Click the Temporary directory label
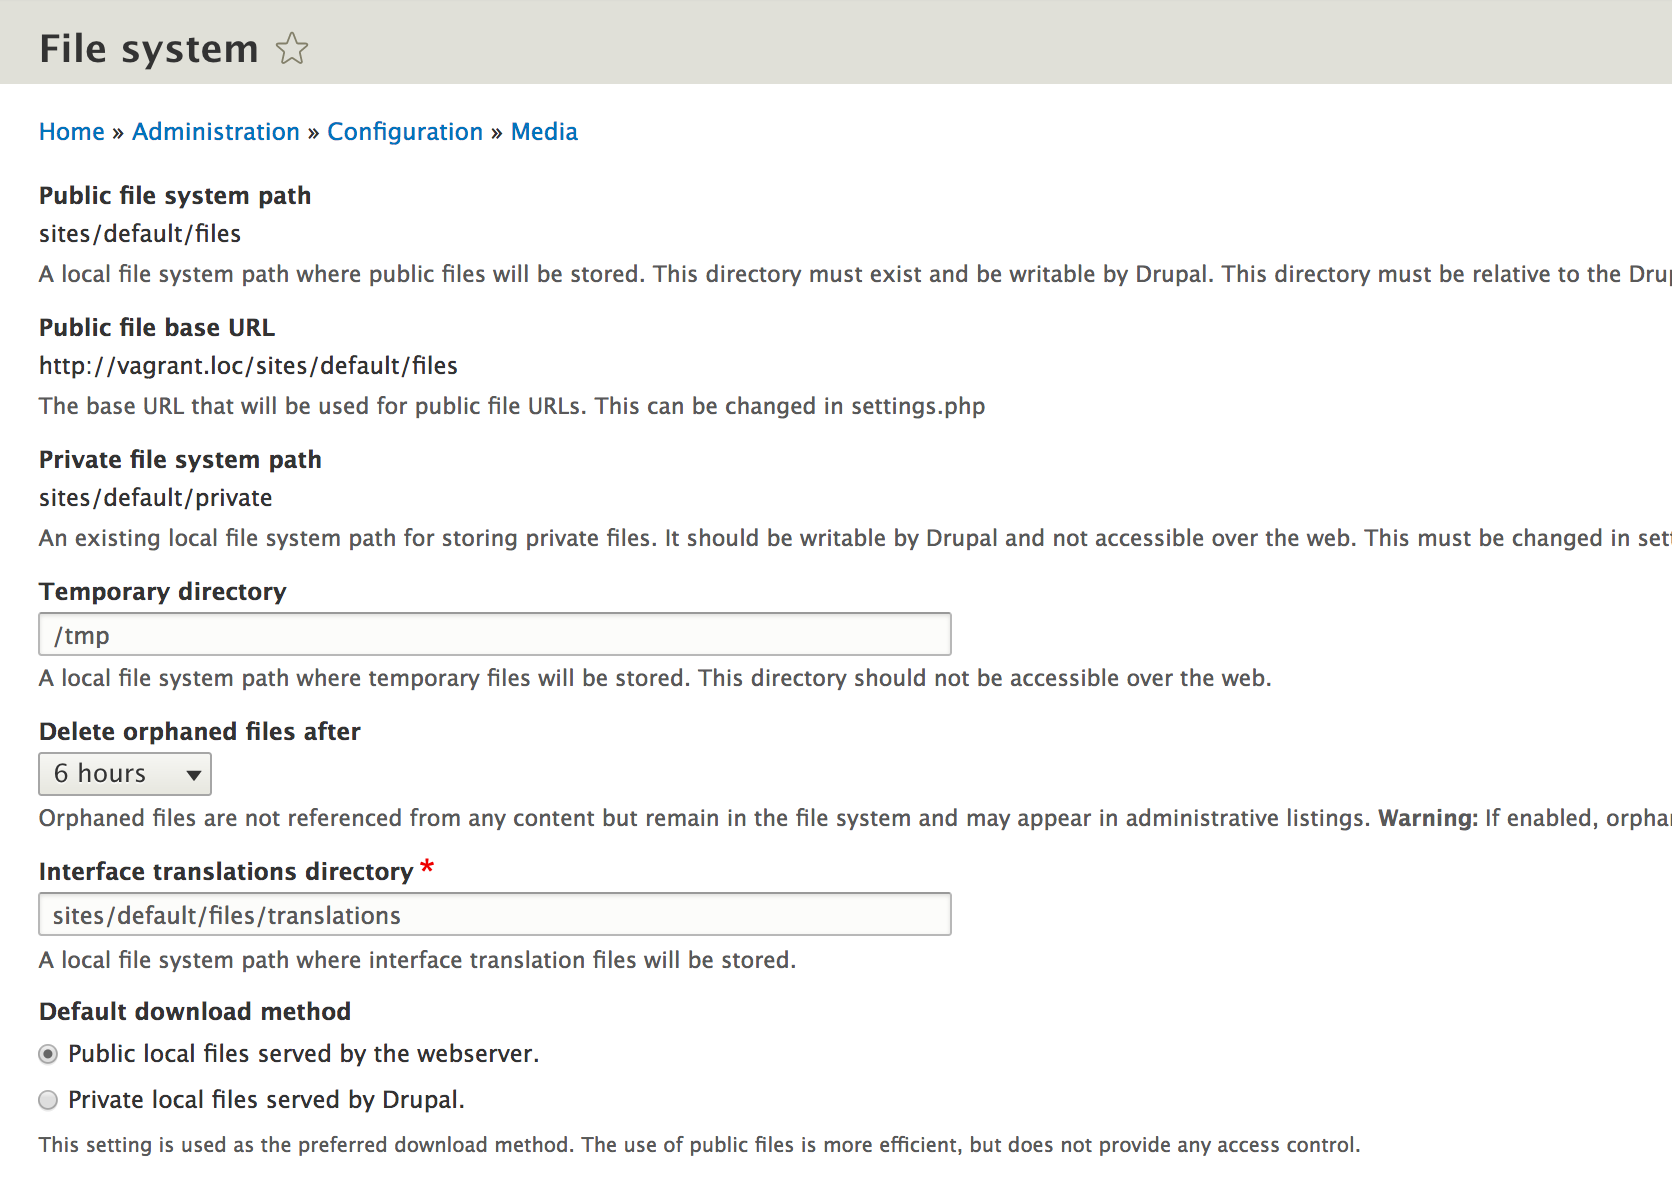 click(x=163, y=592)
